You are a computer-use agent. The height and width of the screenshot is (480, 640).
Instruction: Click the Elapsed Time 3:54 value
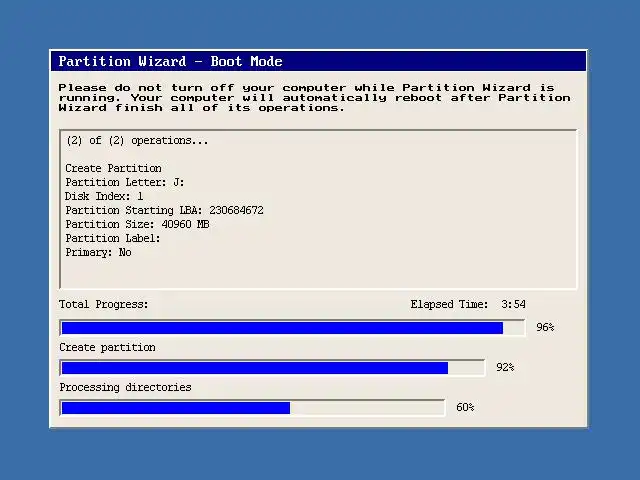tap(513, 304)
